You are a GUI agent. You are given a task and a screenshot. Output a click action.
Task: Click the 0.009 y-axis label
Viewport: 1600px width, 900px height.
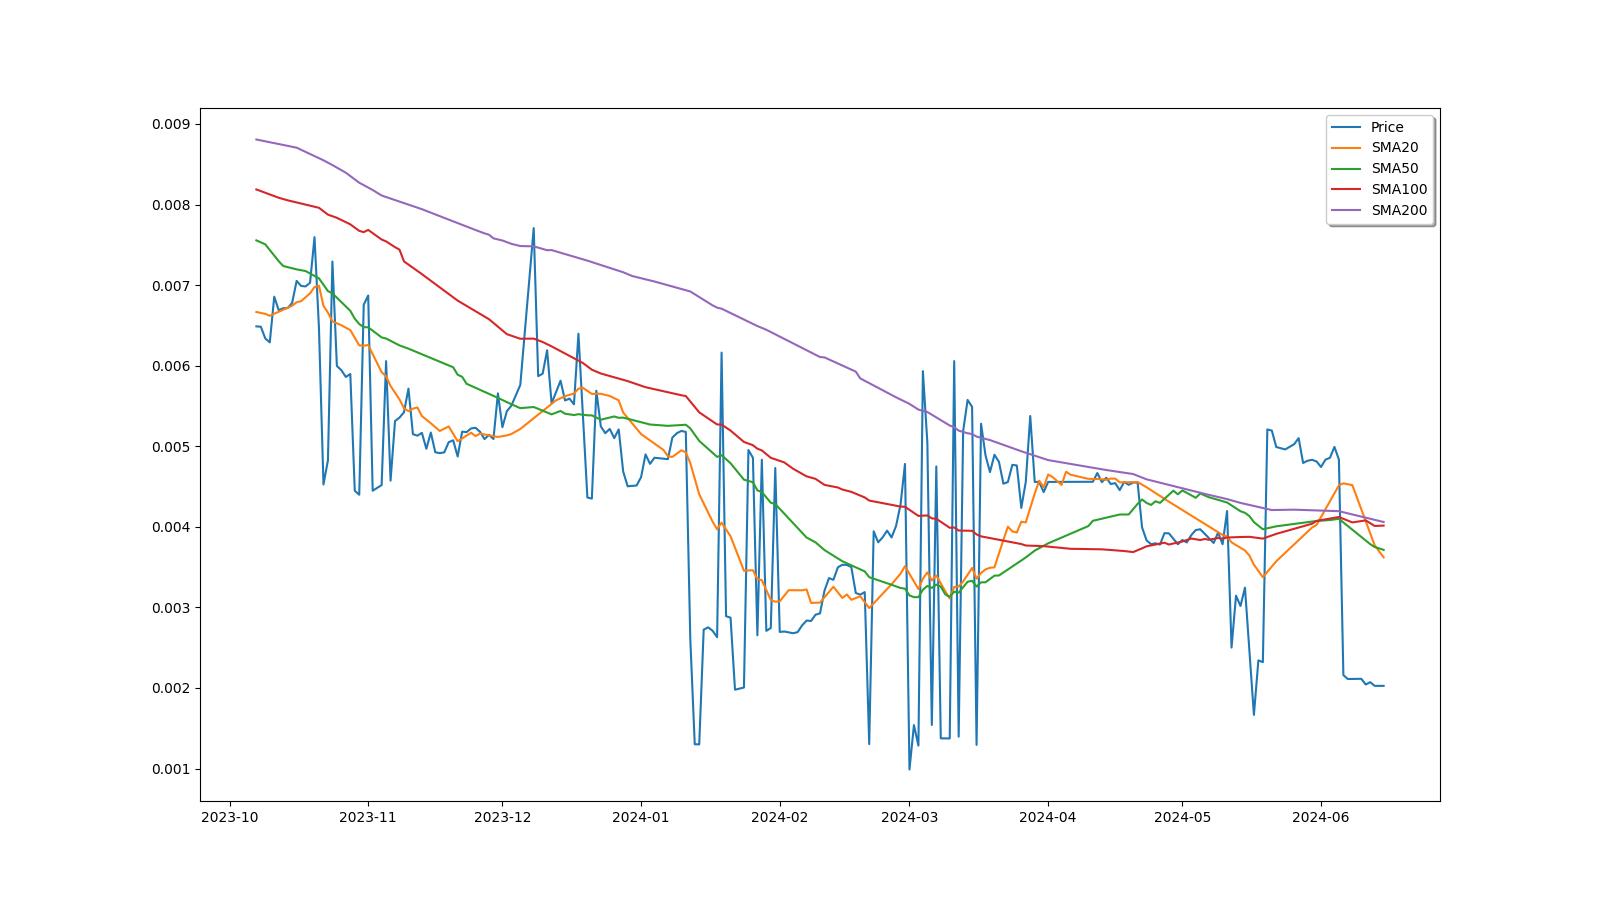[171, 125]
